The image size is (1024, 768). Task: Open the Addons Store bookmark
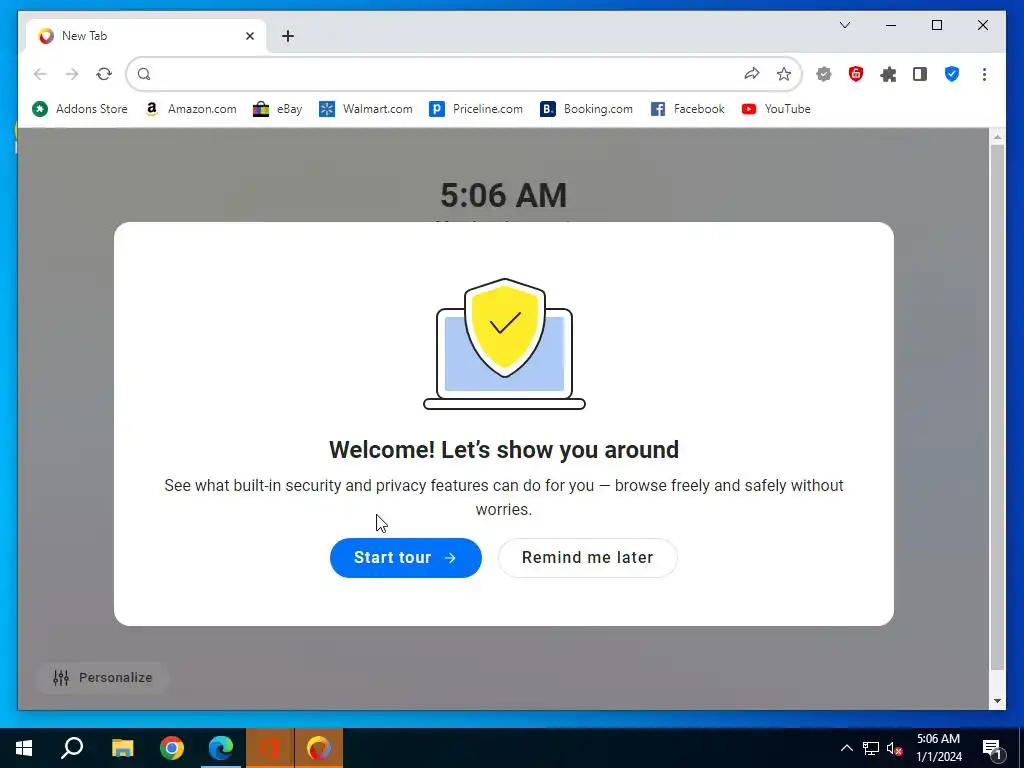click(x=80, y=109)
